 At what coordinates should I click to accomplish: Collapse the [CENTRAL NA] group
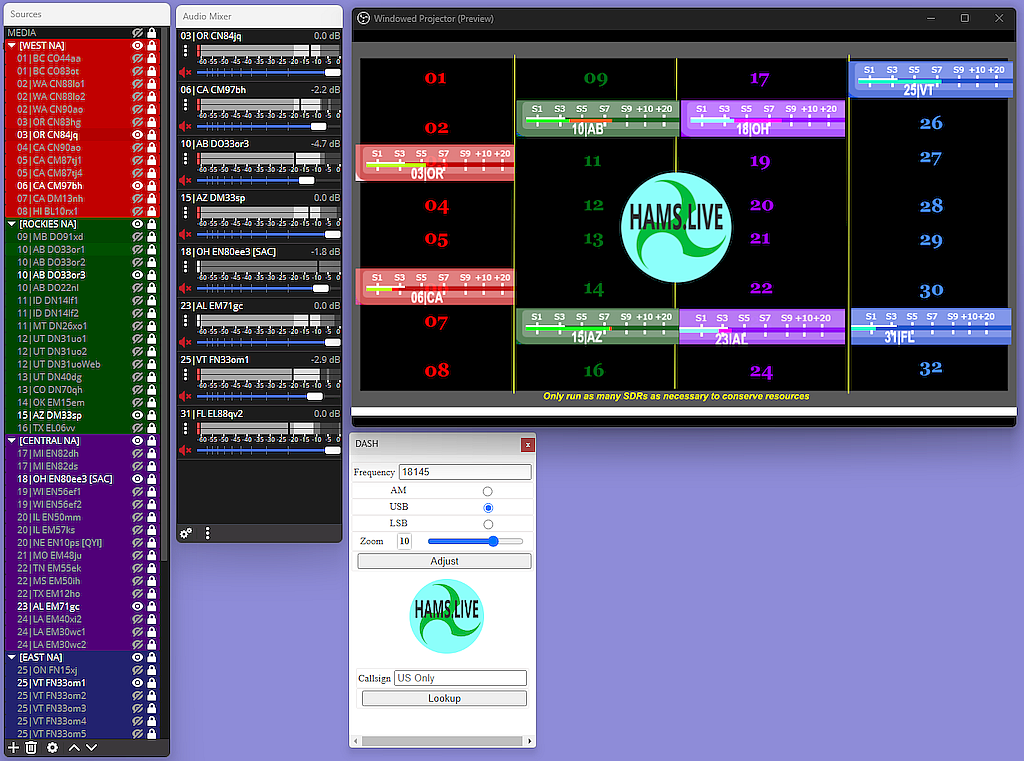point(12,440)
